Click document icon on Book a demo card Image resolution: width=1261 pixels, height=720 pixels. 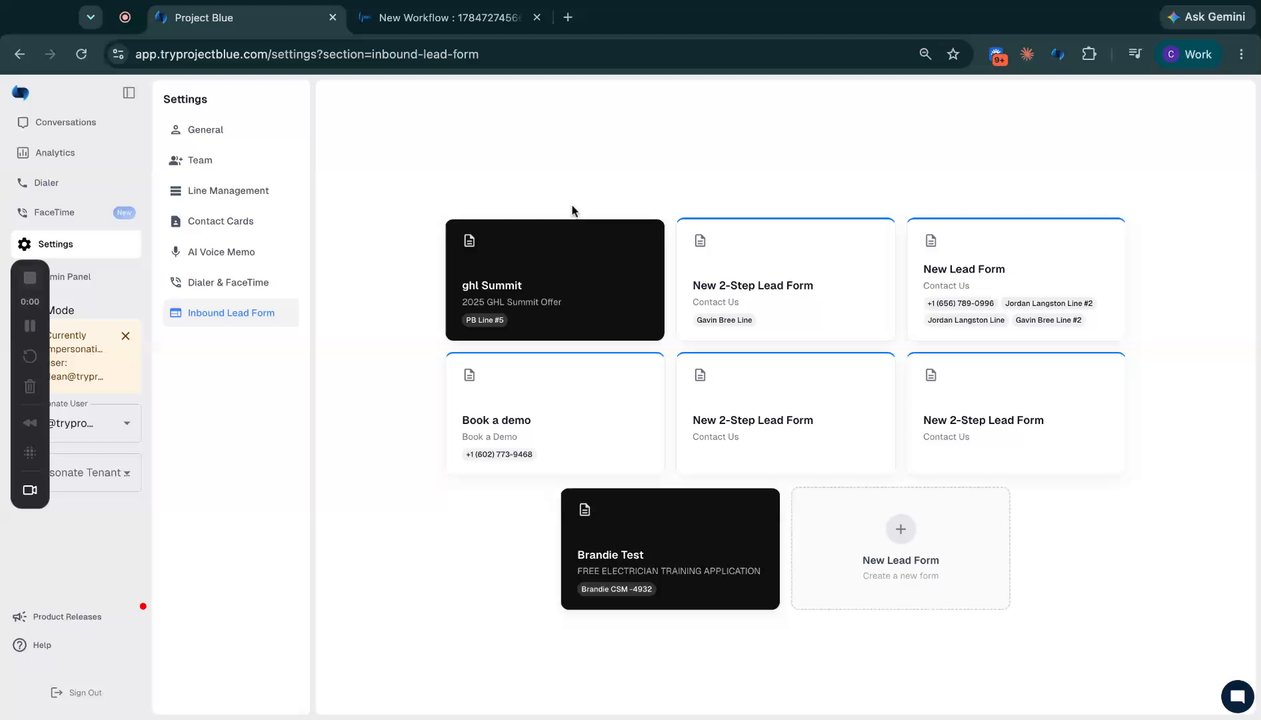coord(470,375)
